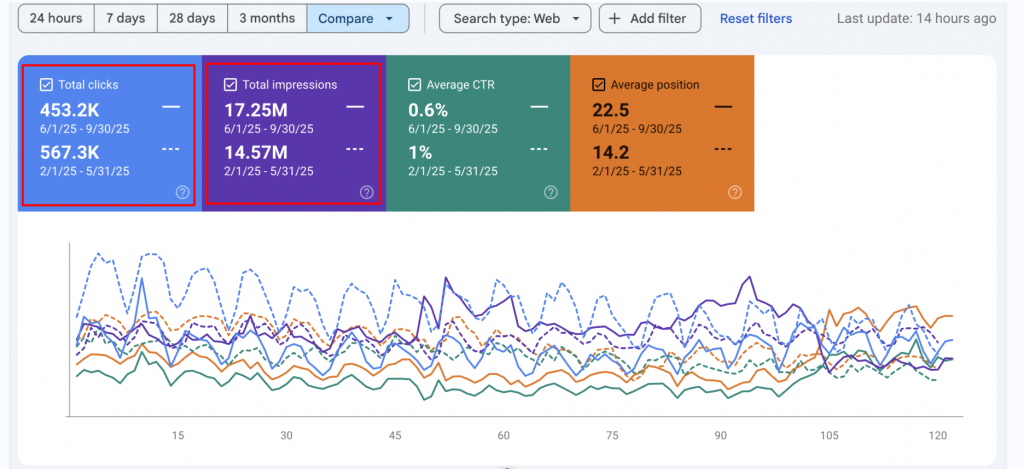Click dashed line legend in Average position card
This screenshot has width=1024, height=469.
723,149
